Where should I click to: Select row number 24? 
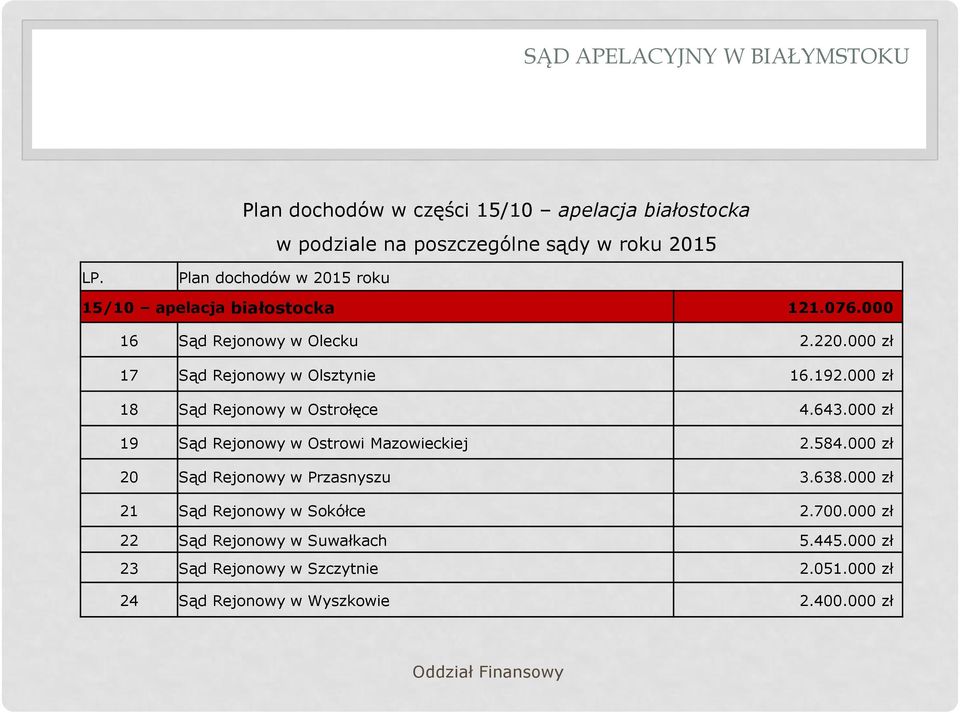(129, 600)
